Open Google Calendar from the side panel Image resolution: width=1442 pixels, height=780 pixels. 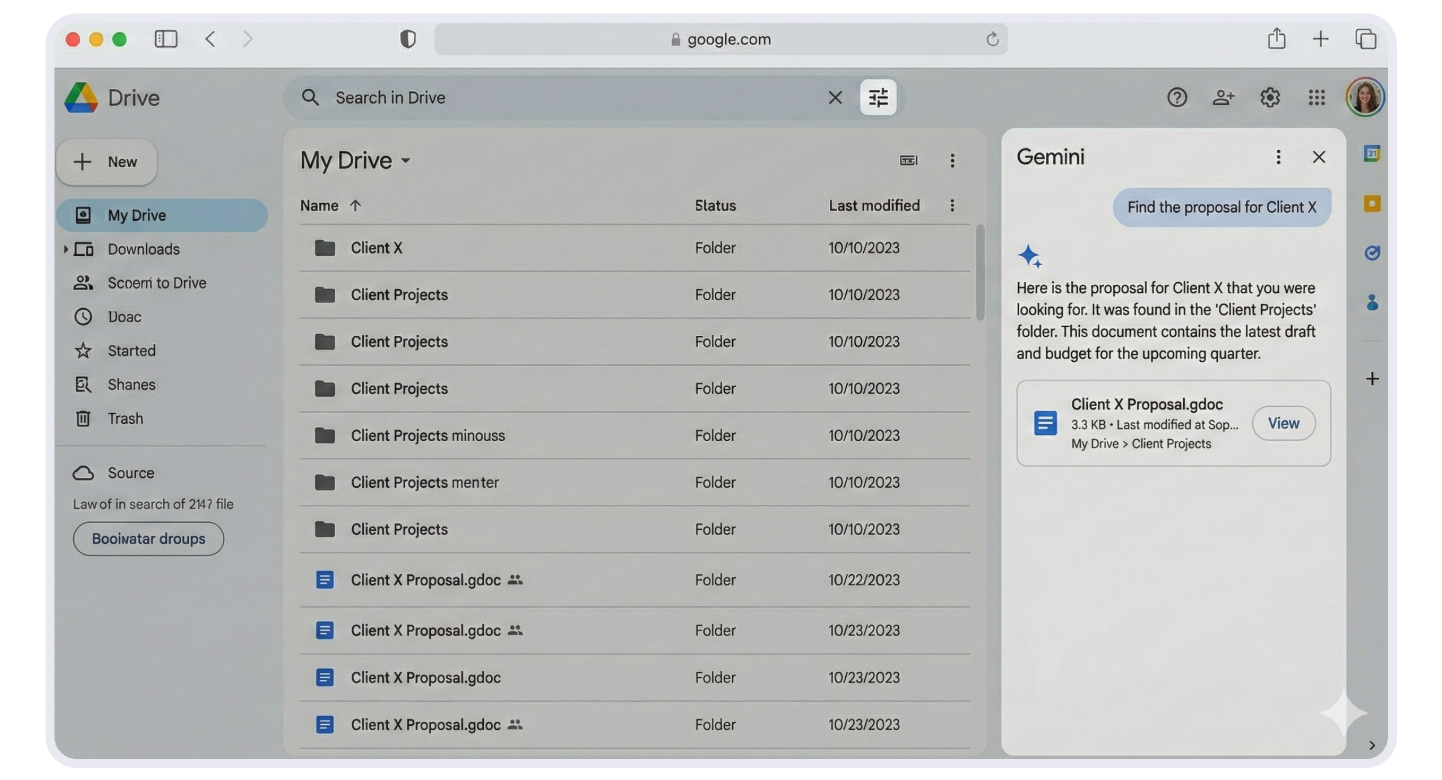[1371, 152]
